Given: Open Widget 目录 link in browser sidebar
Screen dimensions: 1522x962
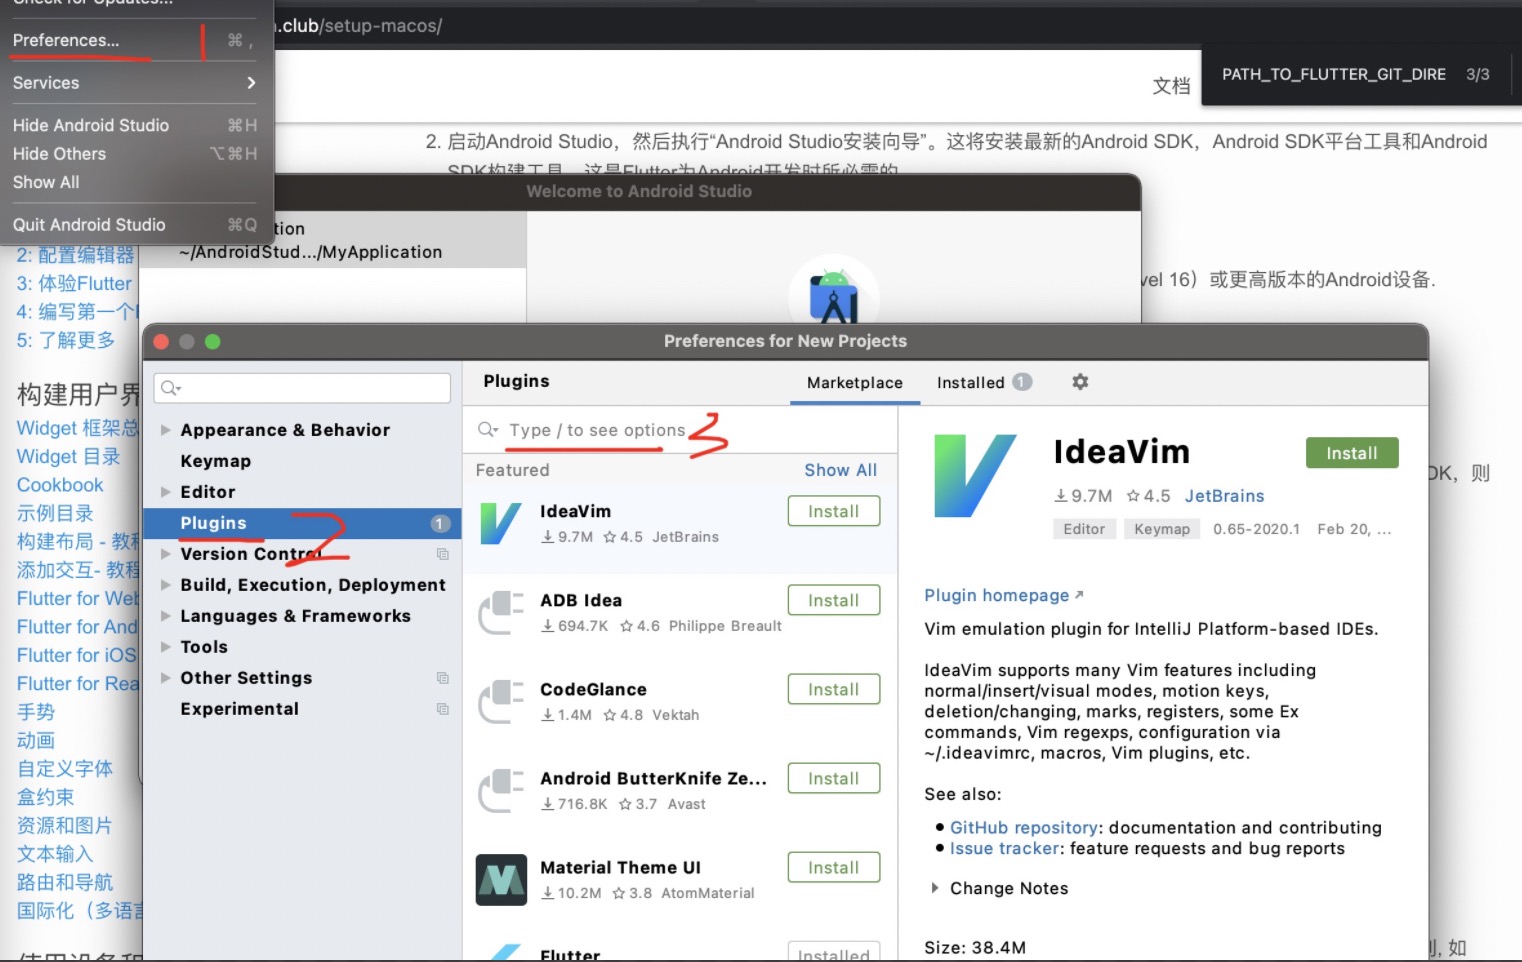Looking at the screenshot, I should [x=68, y=457].
